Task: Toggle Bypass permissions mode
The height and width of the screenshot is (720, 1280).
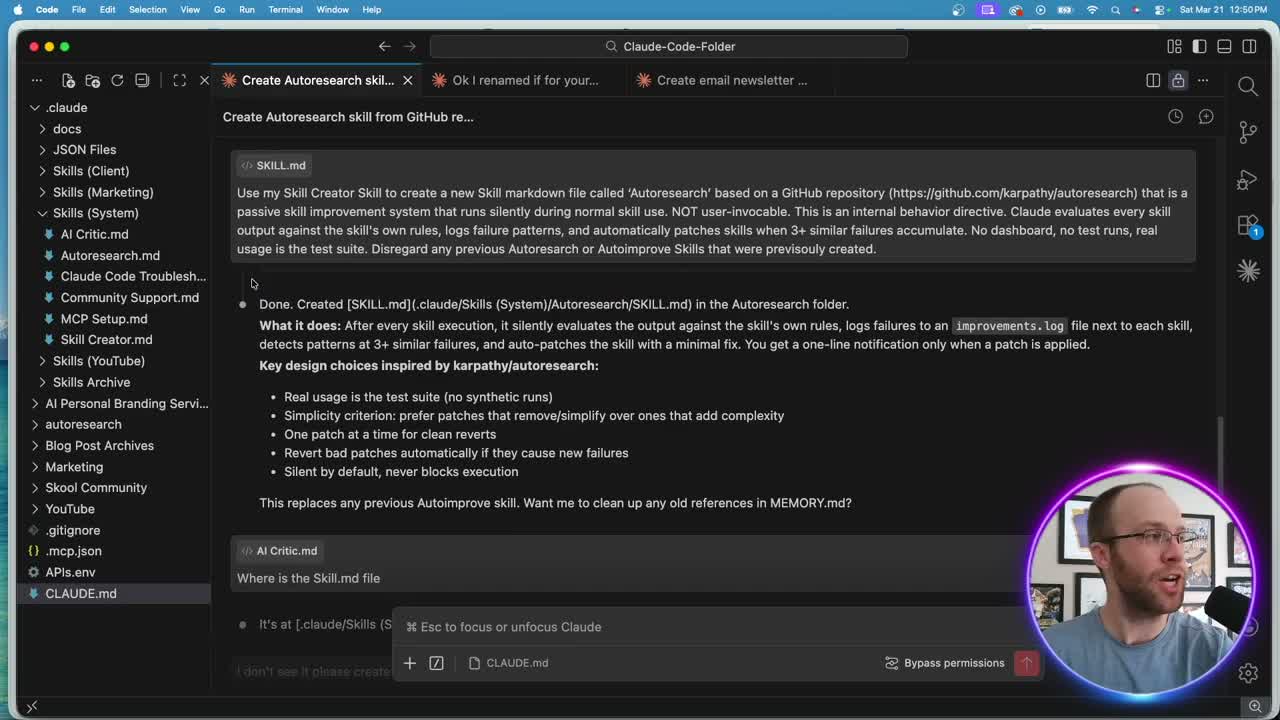Action: (945, 663)
